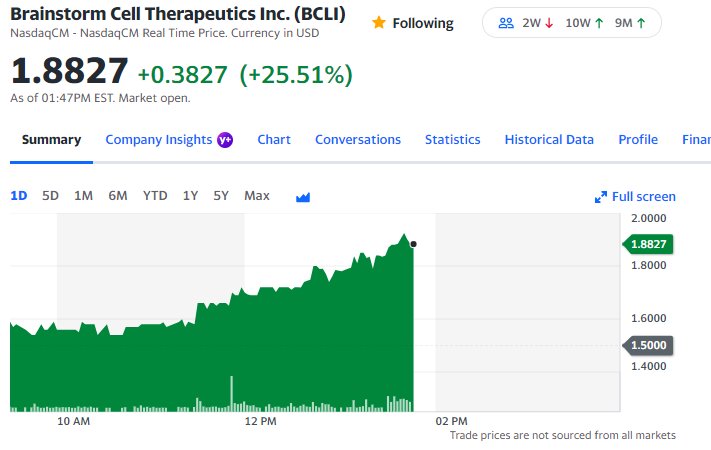Select the 5D chart range
This screenshot has height=450, width=711.
(50, 196)
